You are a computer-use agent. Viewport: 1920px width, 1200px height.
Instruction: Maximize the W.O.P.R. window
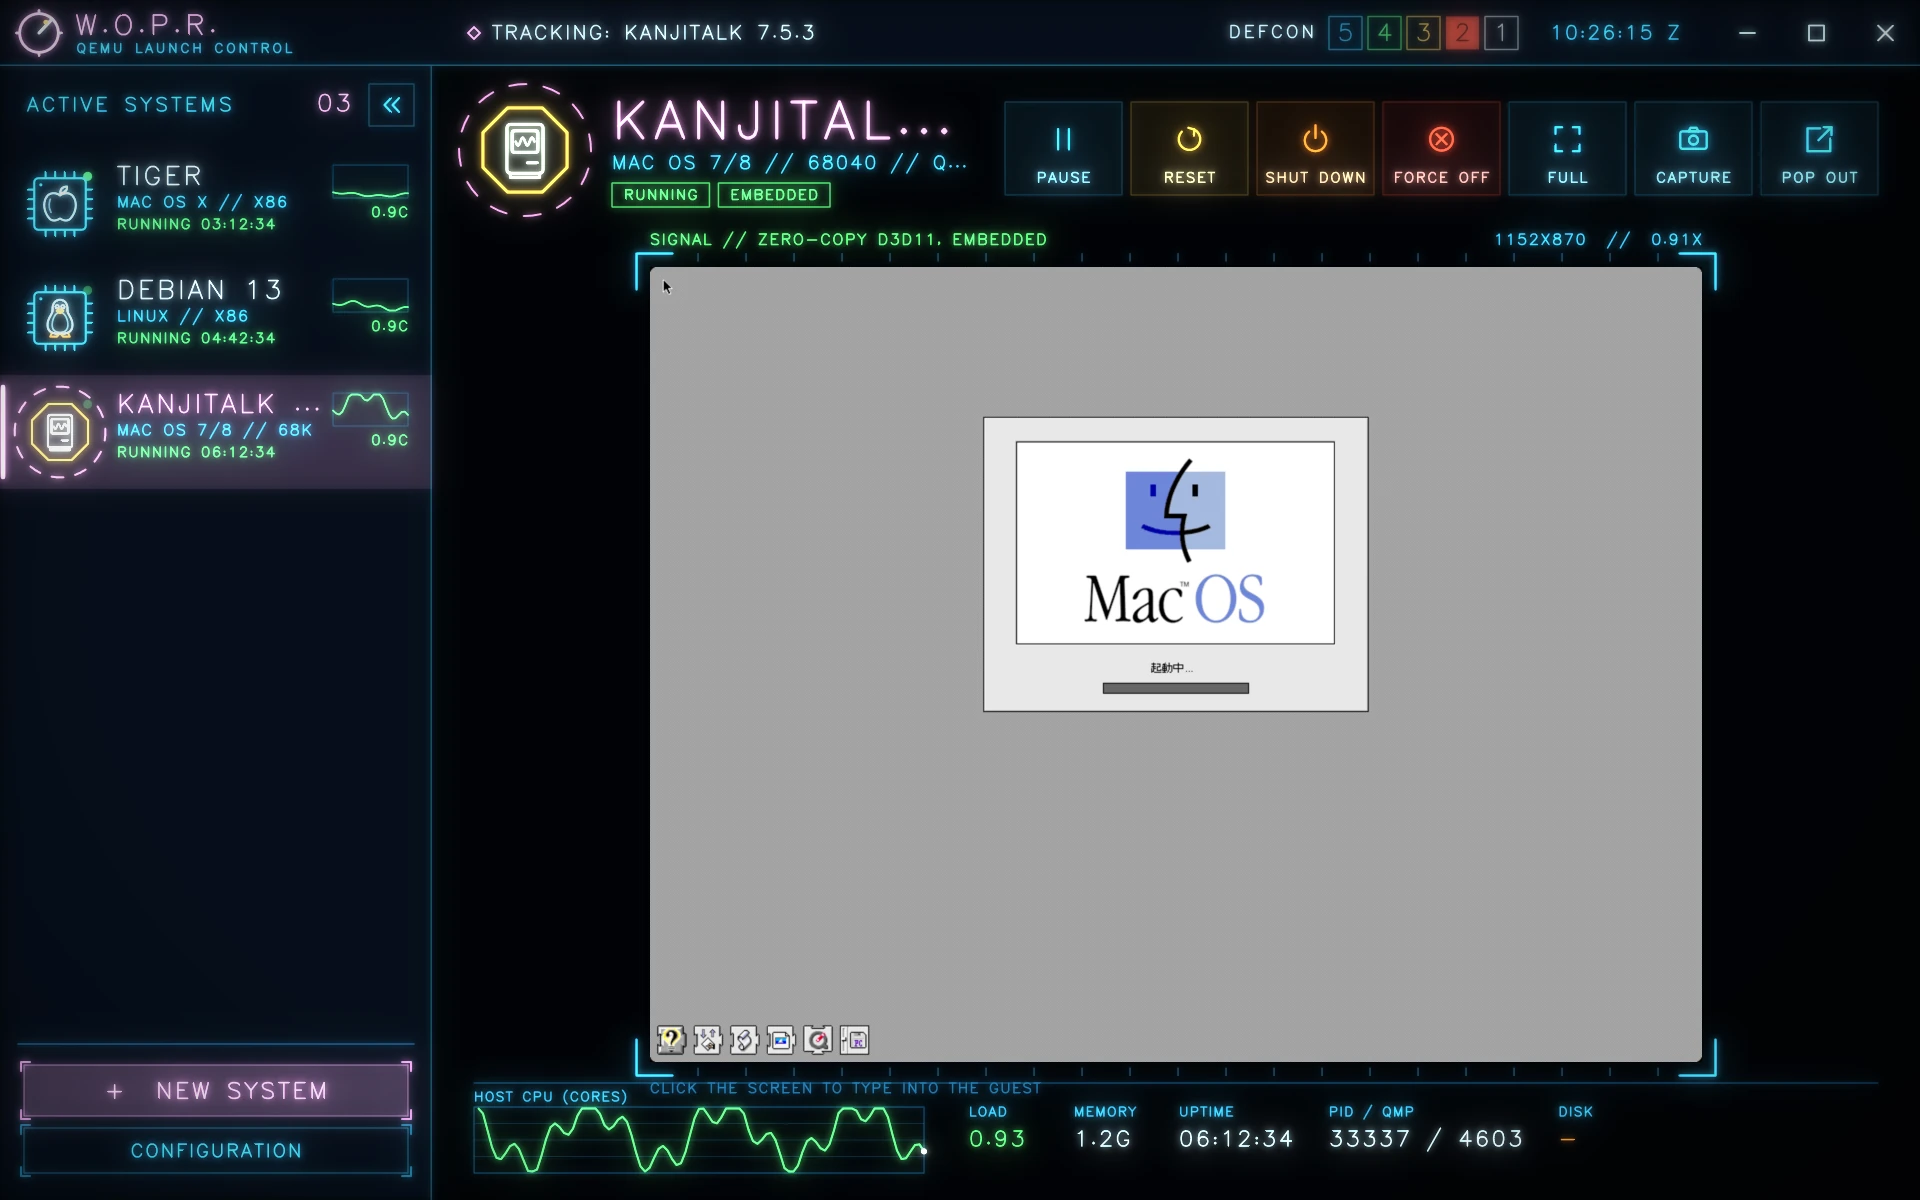click(x=1816, y=33)
